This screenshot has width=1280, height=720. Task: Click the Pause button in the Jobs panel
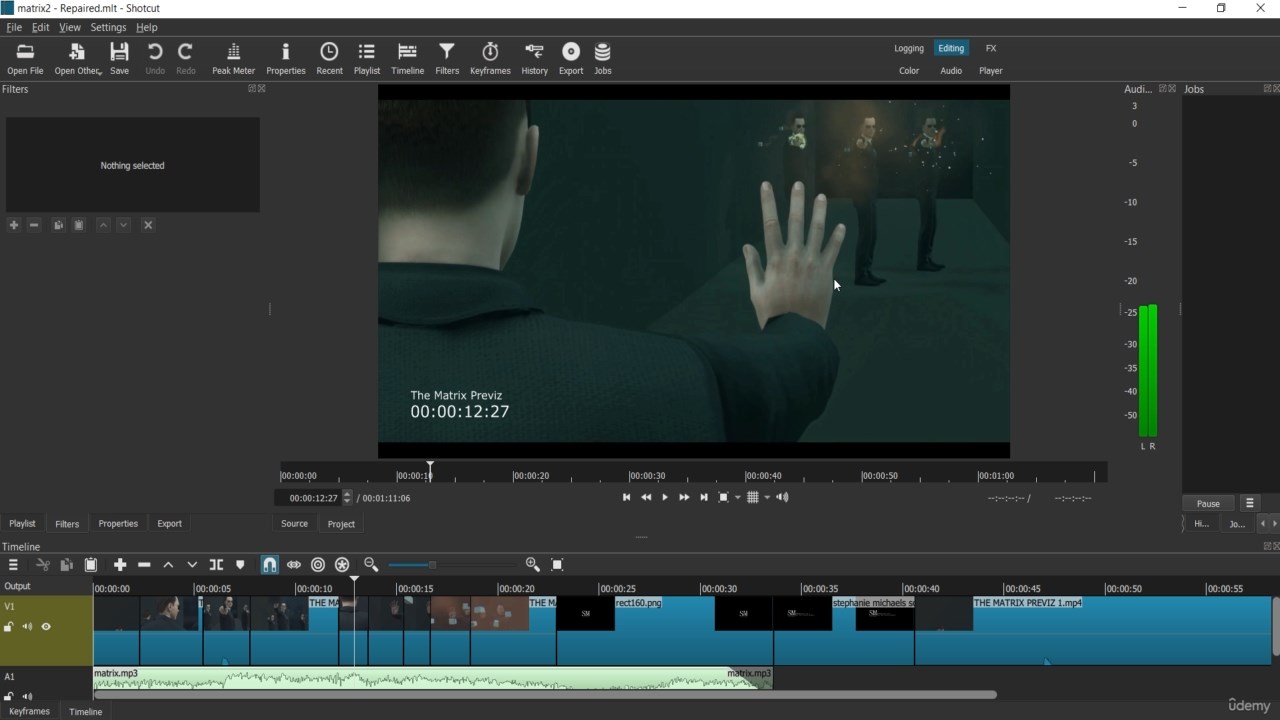(1208, 504)
